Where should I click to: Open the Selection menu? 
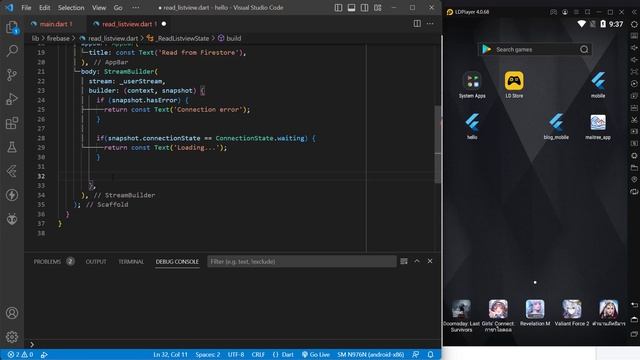(71, 8)
